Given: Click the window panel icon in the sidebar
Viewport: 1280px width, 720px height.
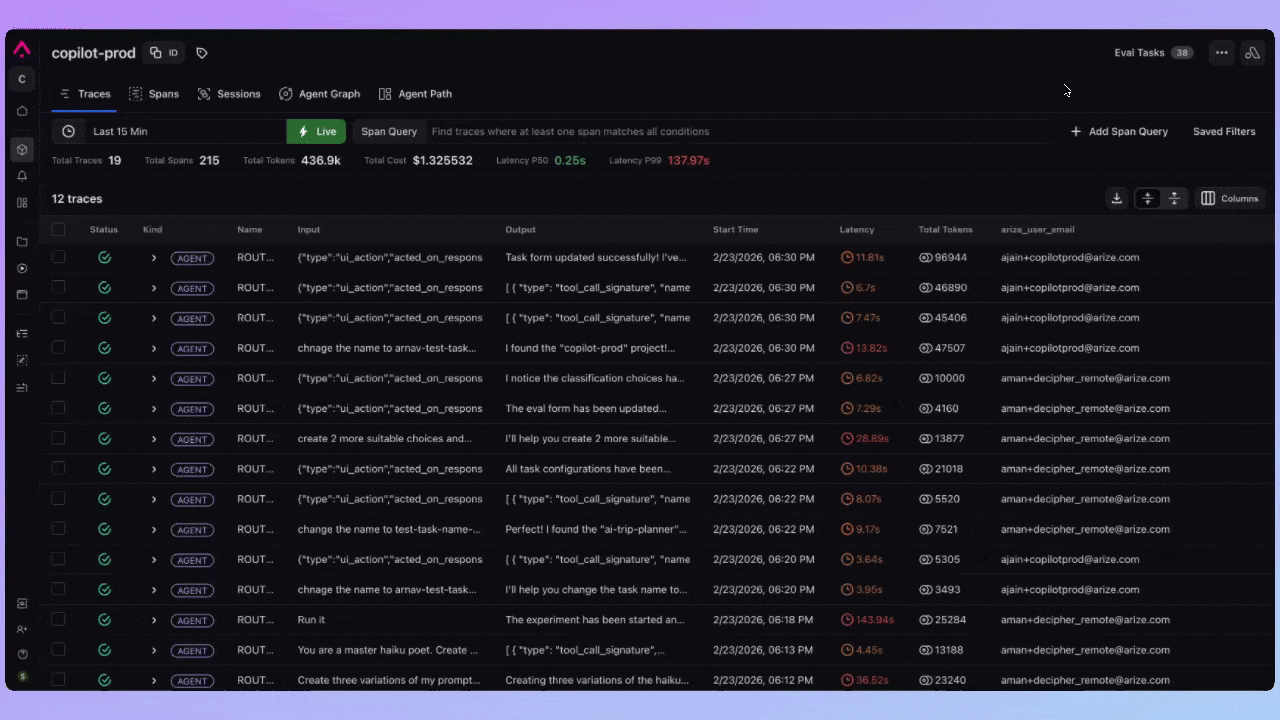Looking at the screenshot, I should pos(22,295).
